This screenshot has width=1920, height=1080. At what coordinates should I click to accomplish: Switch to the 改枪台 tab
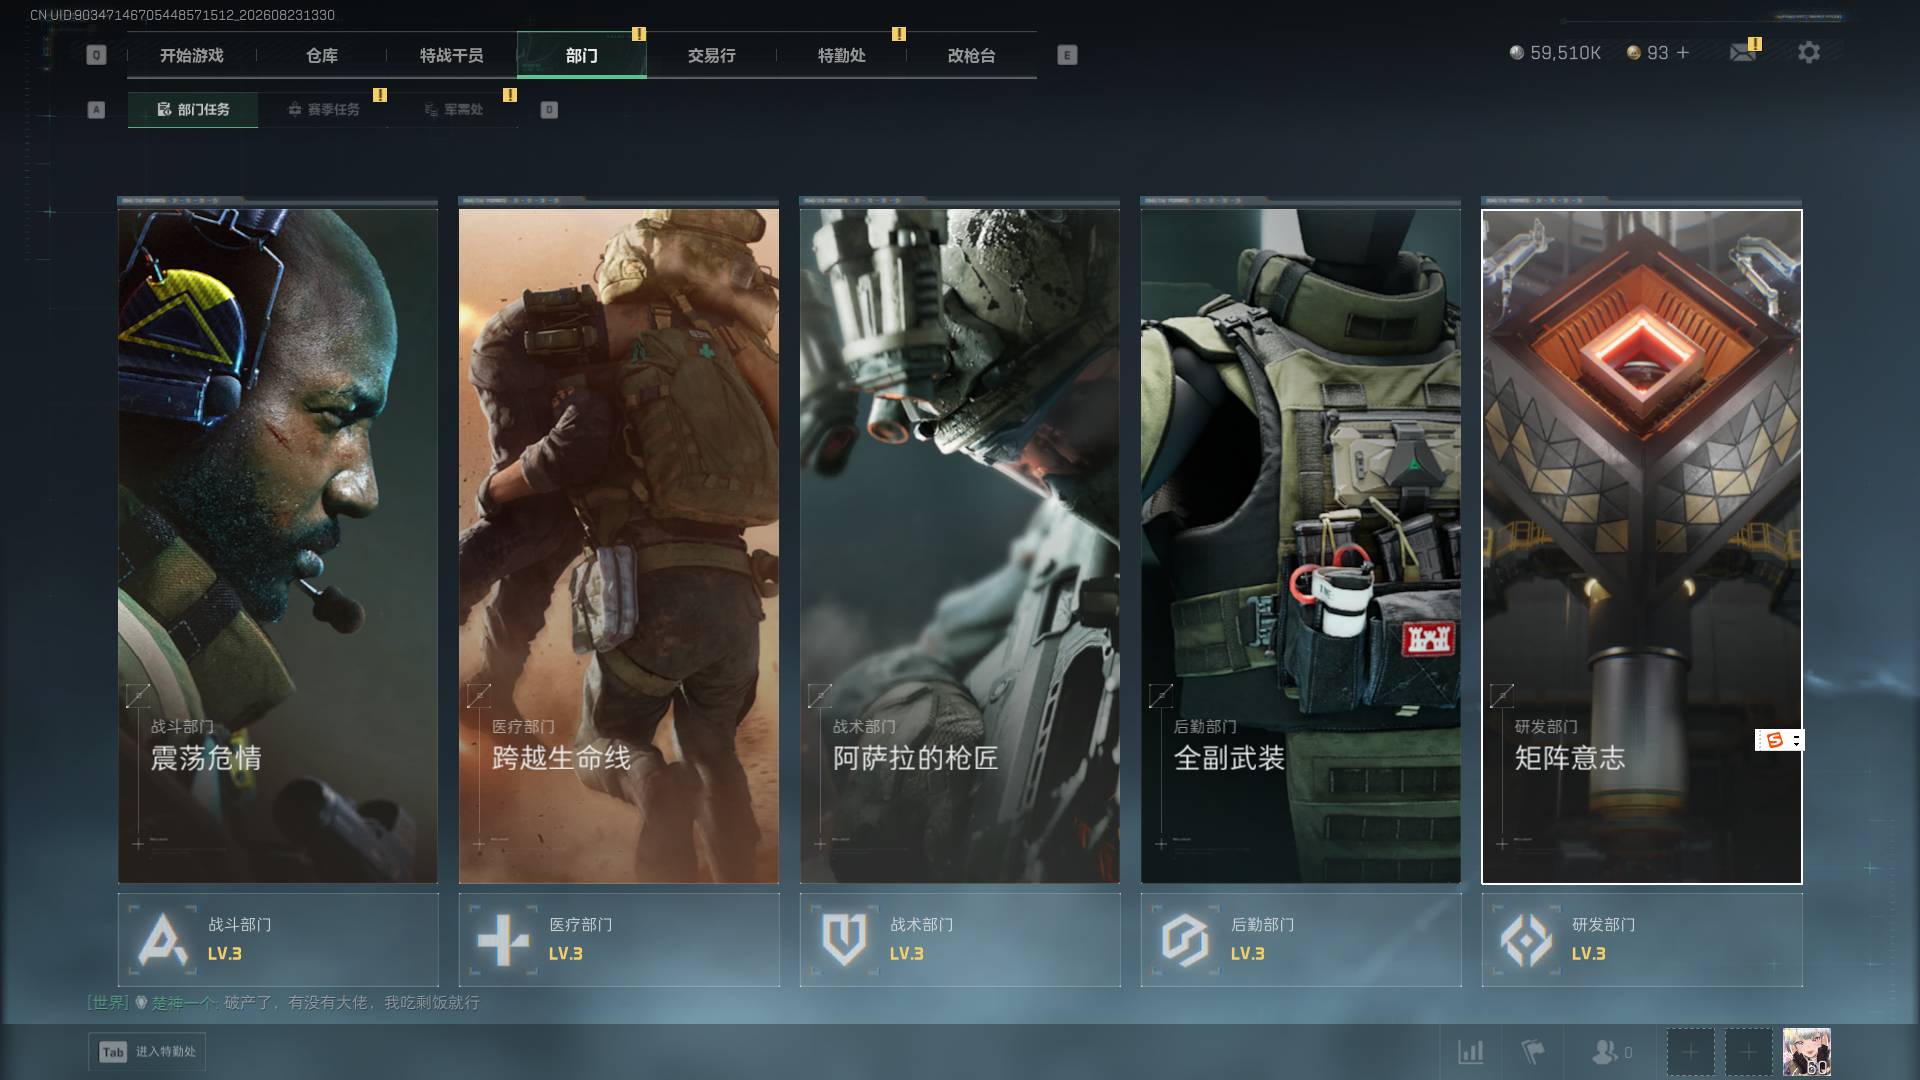pos(972,55)
